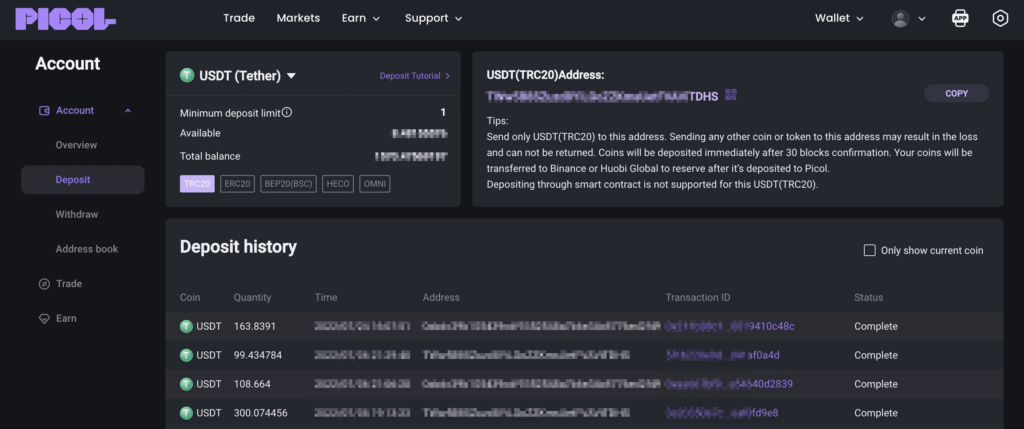Copy the deposit address with COPY button
Screen dimensions: 1024x429
coord(957,93)
